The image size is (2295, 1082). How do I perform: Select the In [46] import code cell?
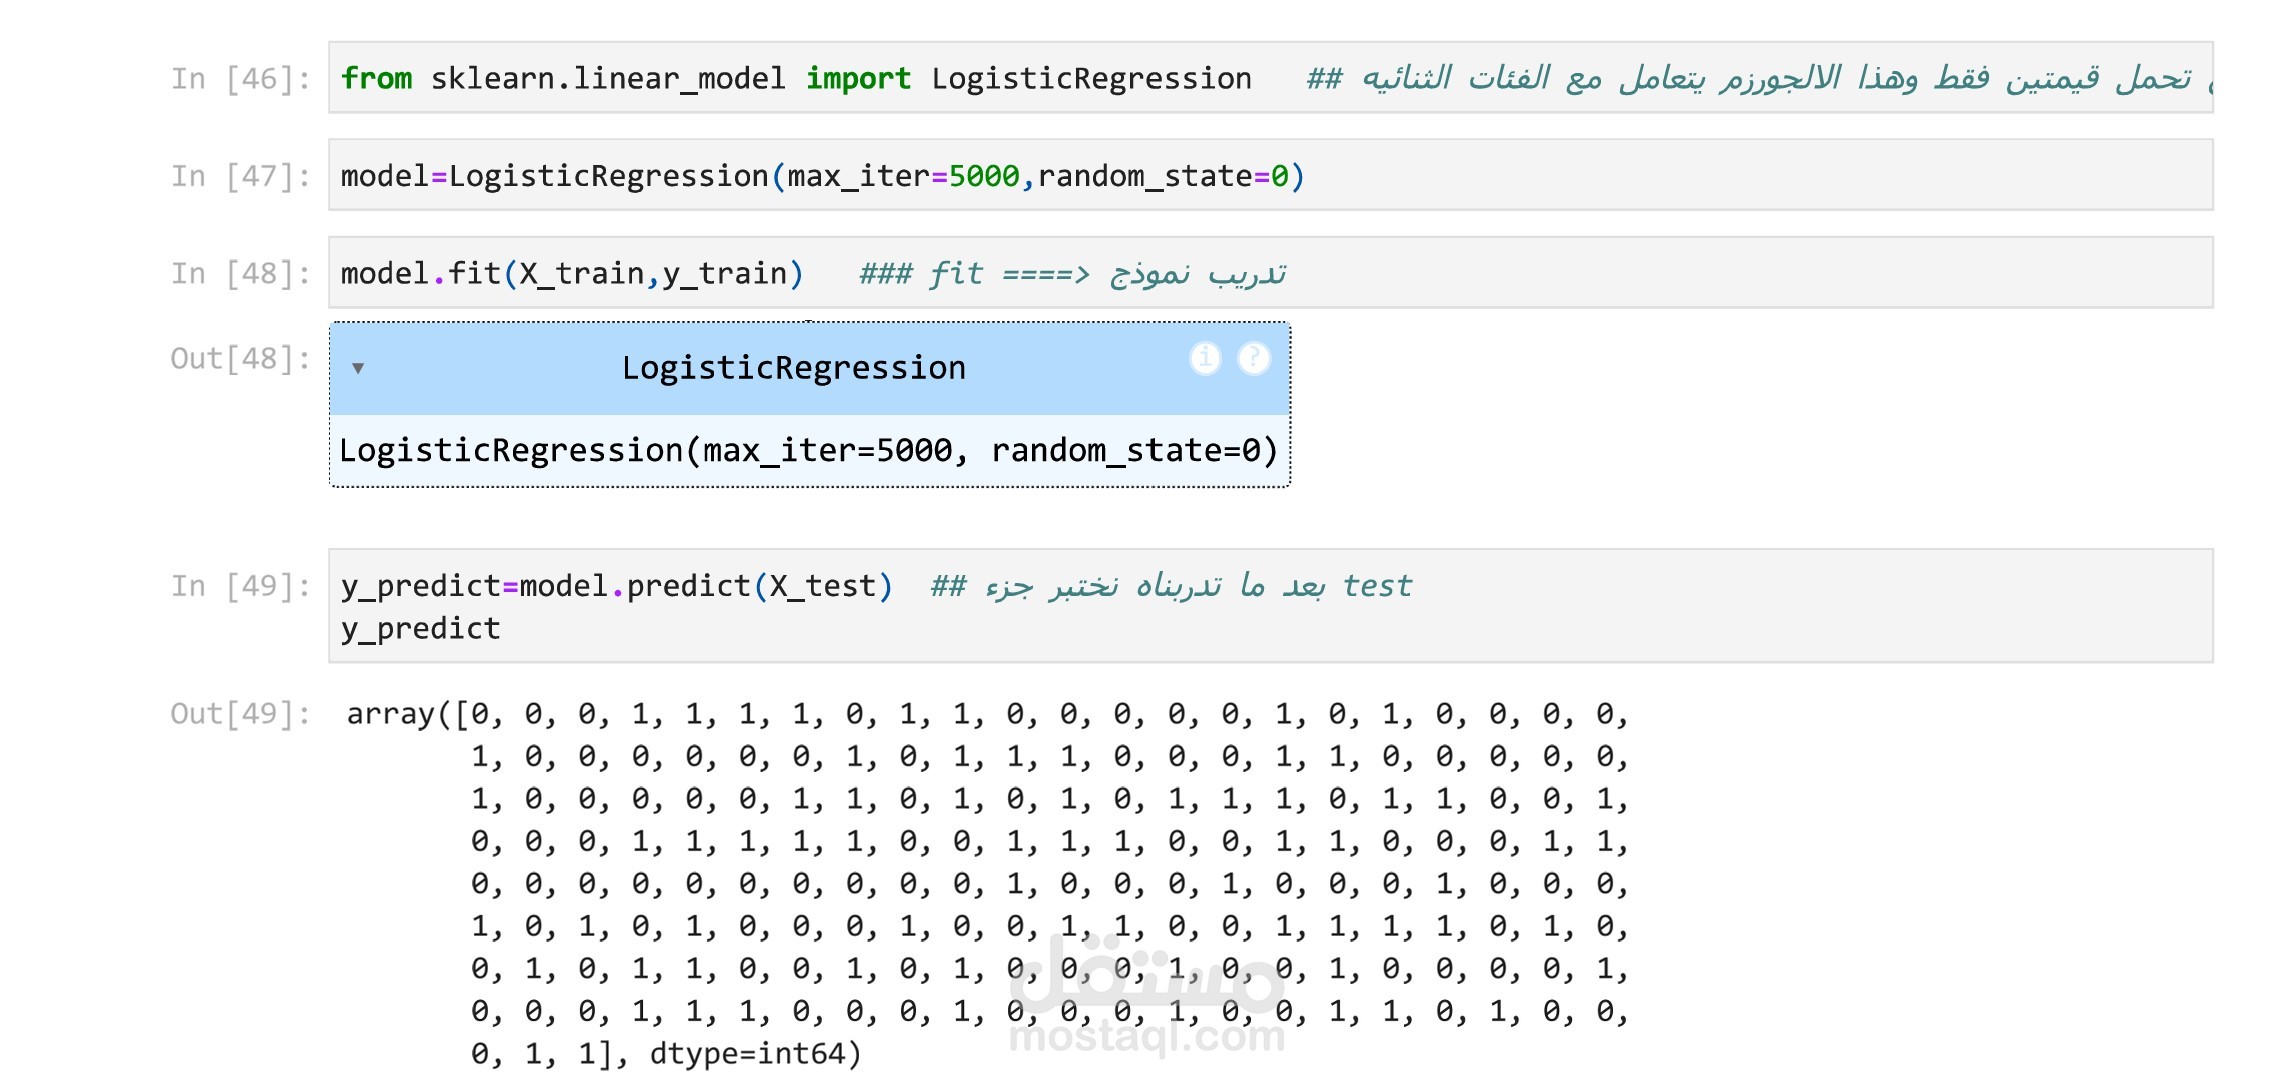coord(795,78)
